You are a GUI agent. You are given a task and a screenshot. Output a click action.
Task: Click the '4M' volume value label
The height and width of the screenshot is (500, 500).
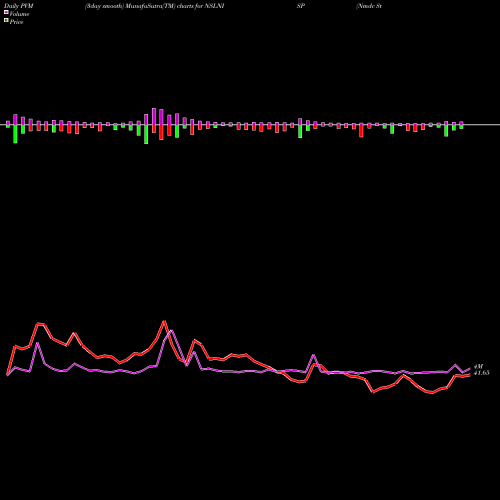coord(478,367)
